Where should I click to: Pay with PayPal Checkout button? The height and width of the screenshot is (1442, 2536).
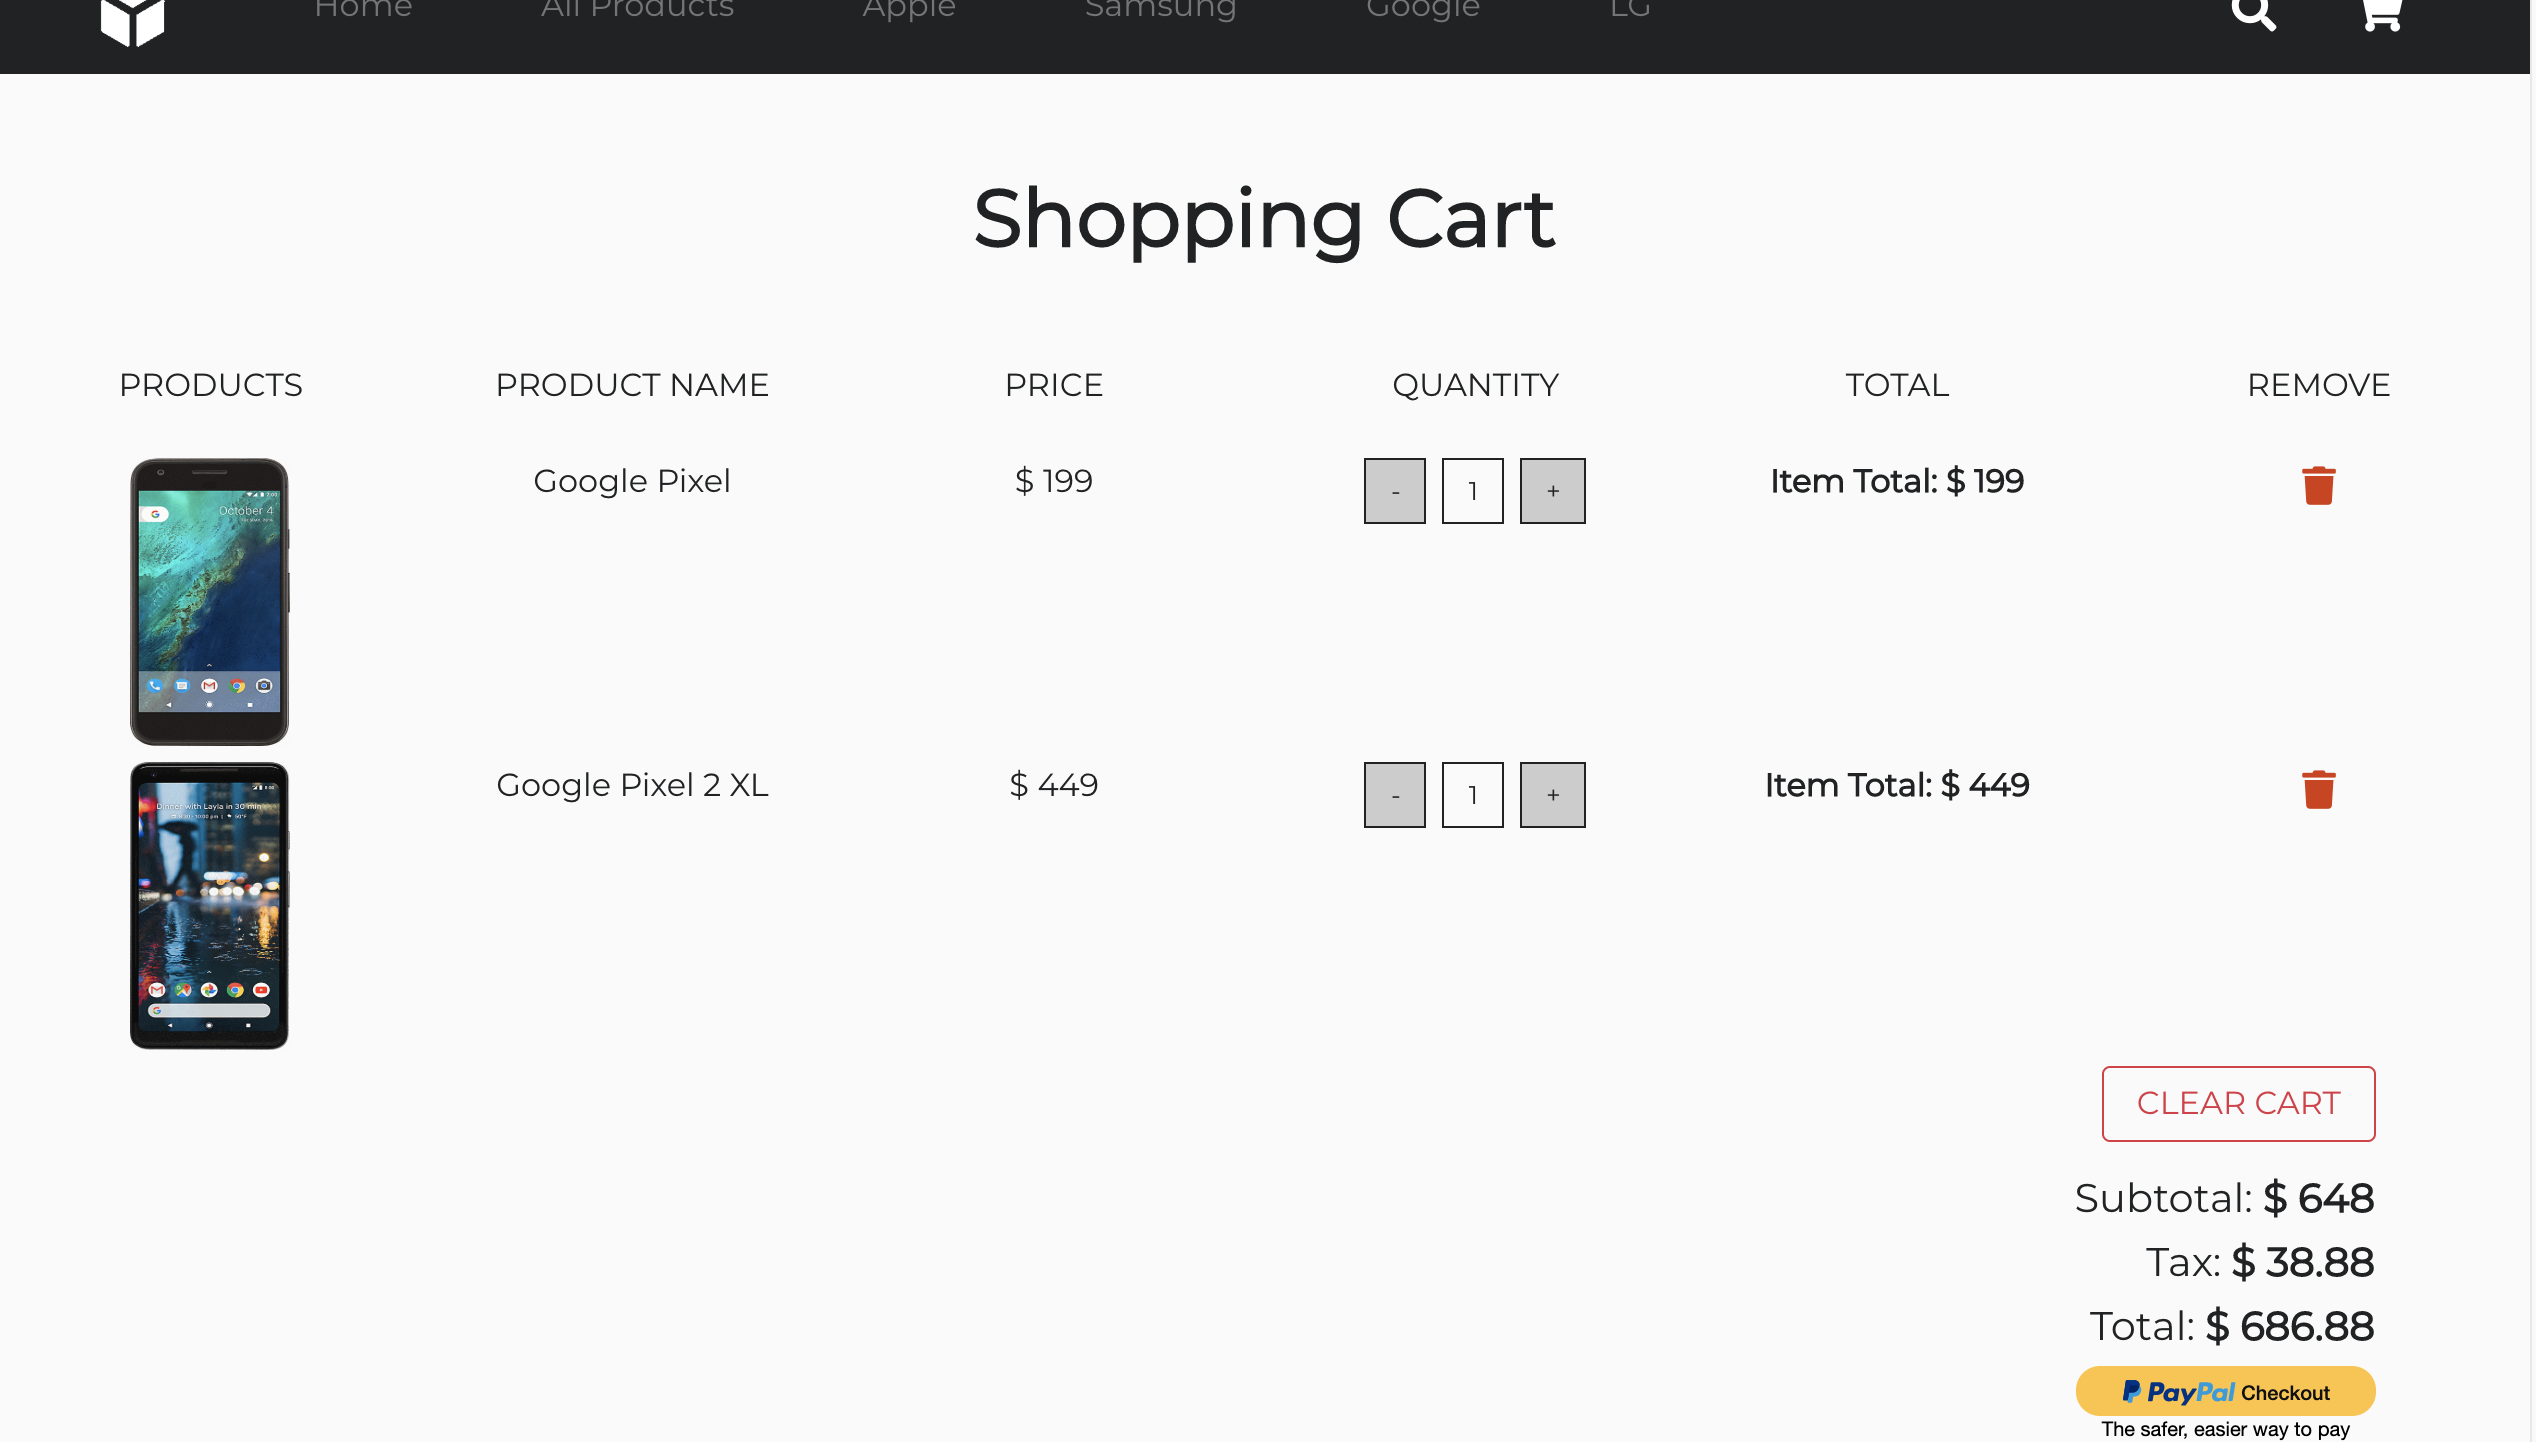[2225, 1391]
